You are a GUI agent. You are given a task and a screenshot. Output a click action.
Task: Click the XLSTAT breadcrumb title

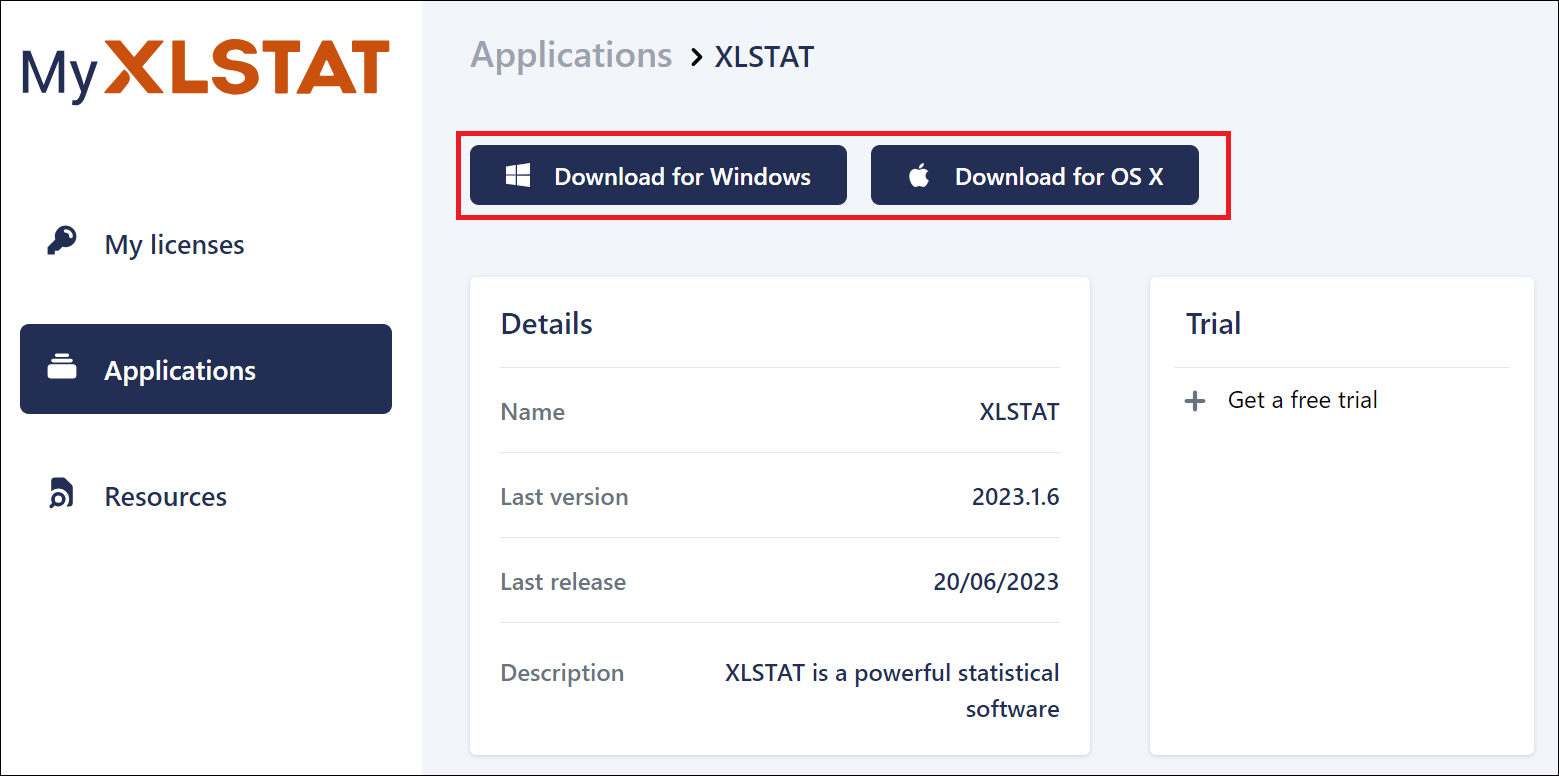(x=764, y=57)
